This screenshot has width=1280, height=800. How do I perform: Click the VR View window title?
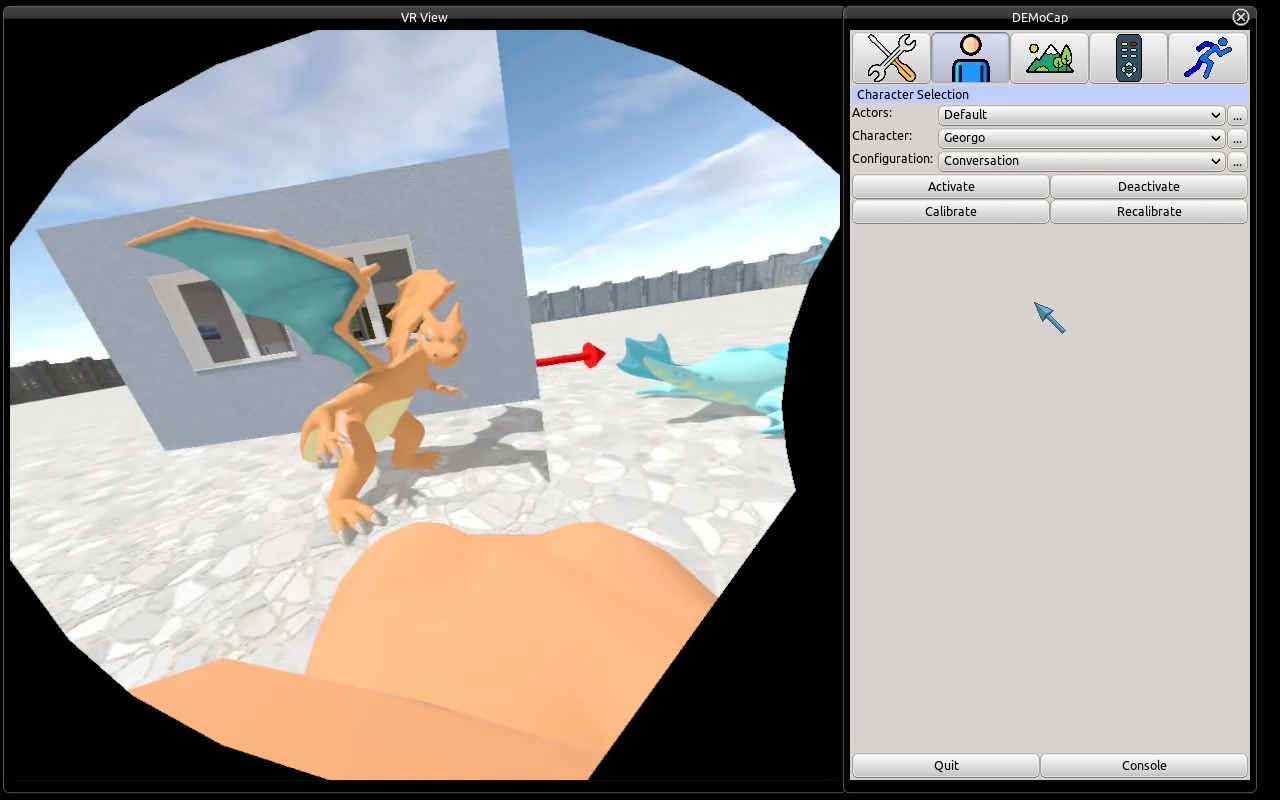coord(424,17)
